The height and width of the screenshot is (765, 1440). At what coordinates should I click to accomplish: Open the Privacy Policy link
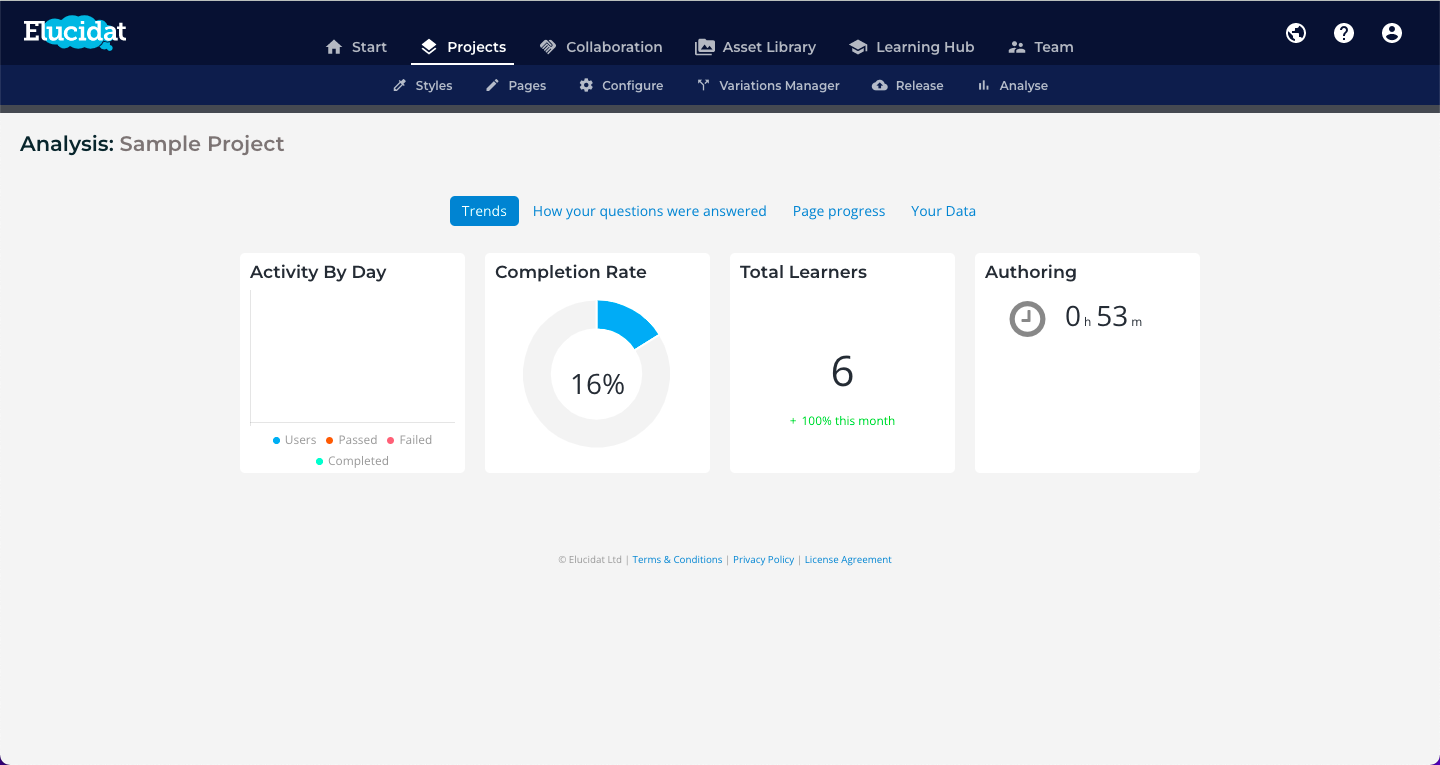click(763, 560)
